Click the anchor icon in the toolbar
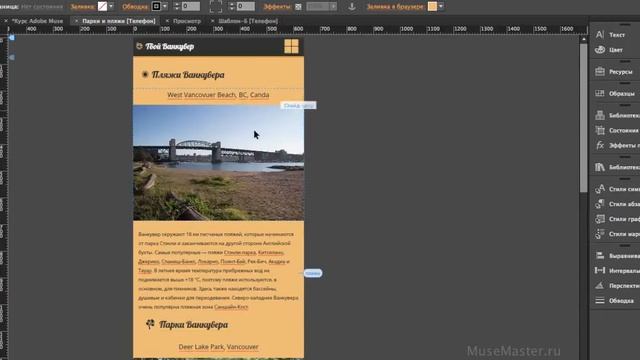 tap(351, 7)
